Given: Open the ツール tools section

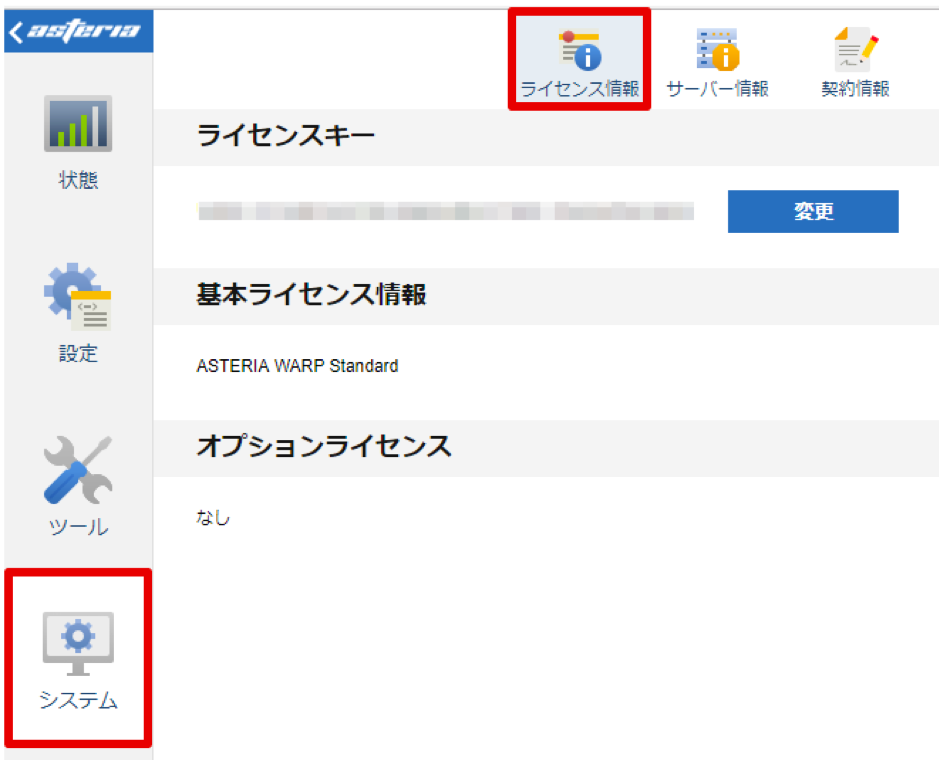Looking at the screenshot, I should pyautogui.click(x=78, y=486).
